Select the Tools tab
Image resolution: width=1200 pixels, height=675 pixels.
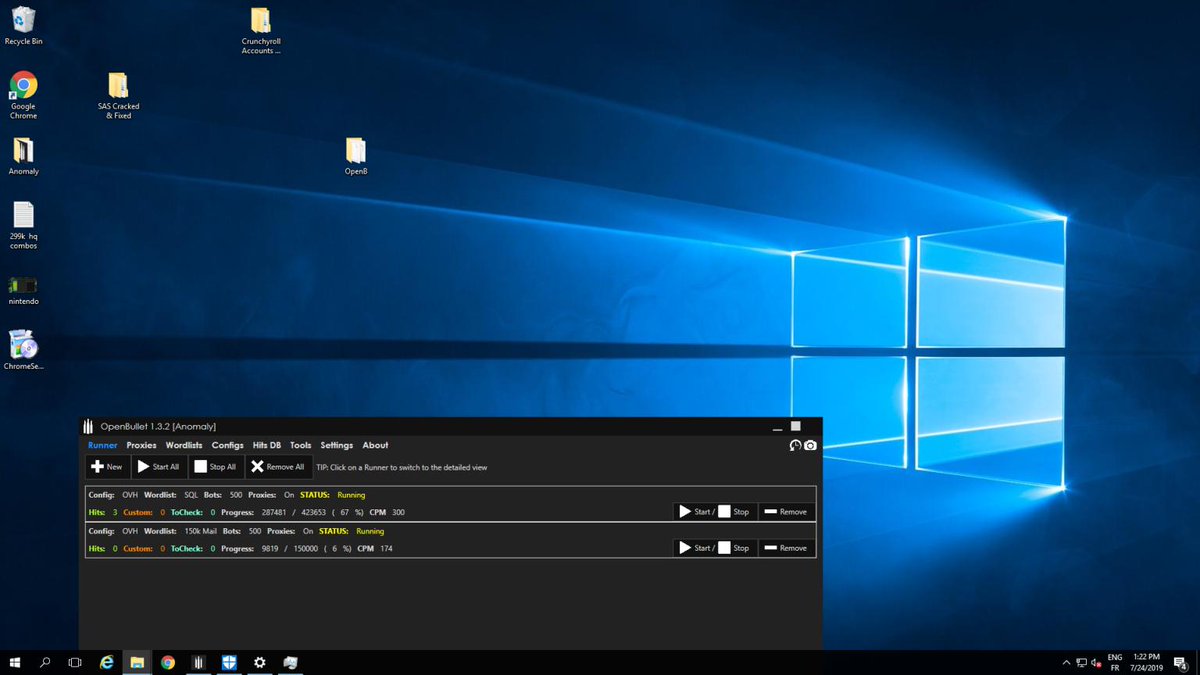click(300, 445)
